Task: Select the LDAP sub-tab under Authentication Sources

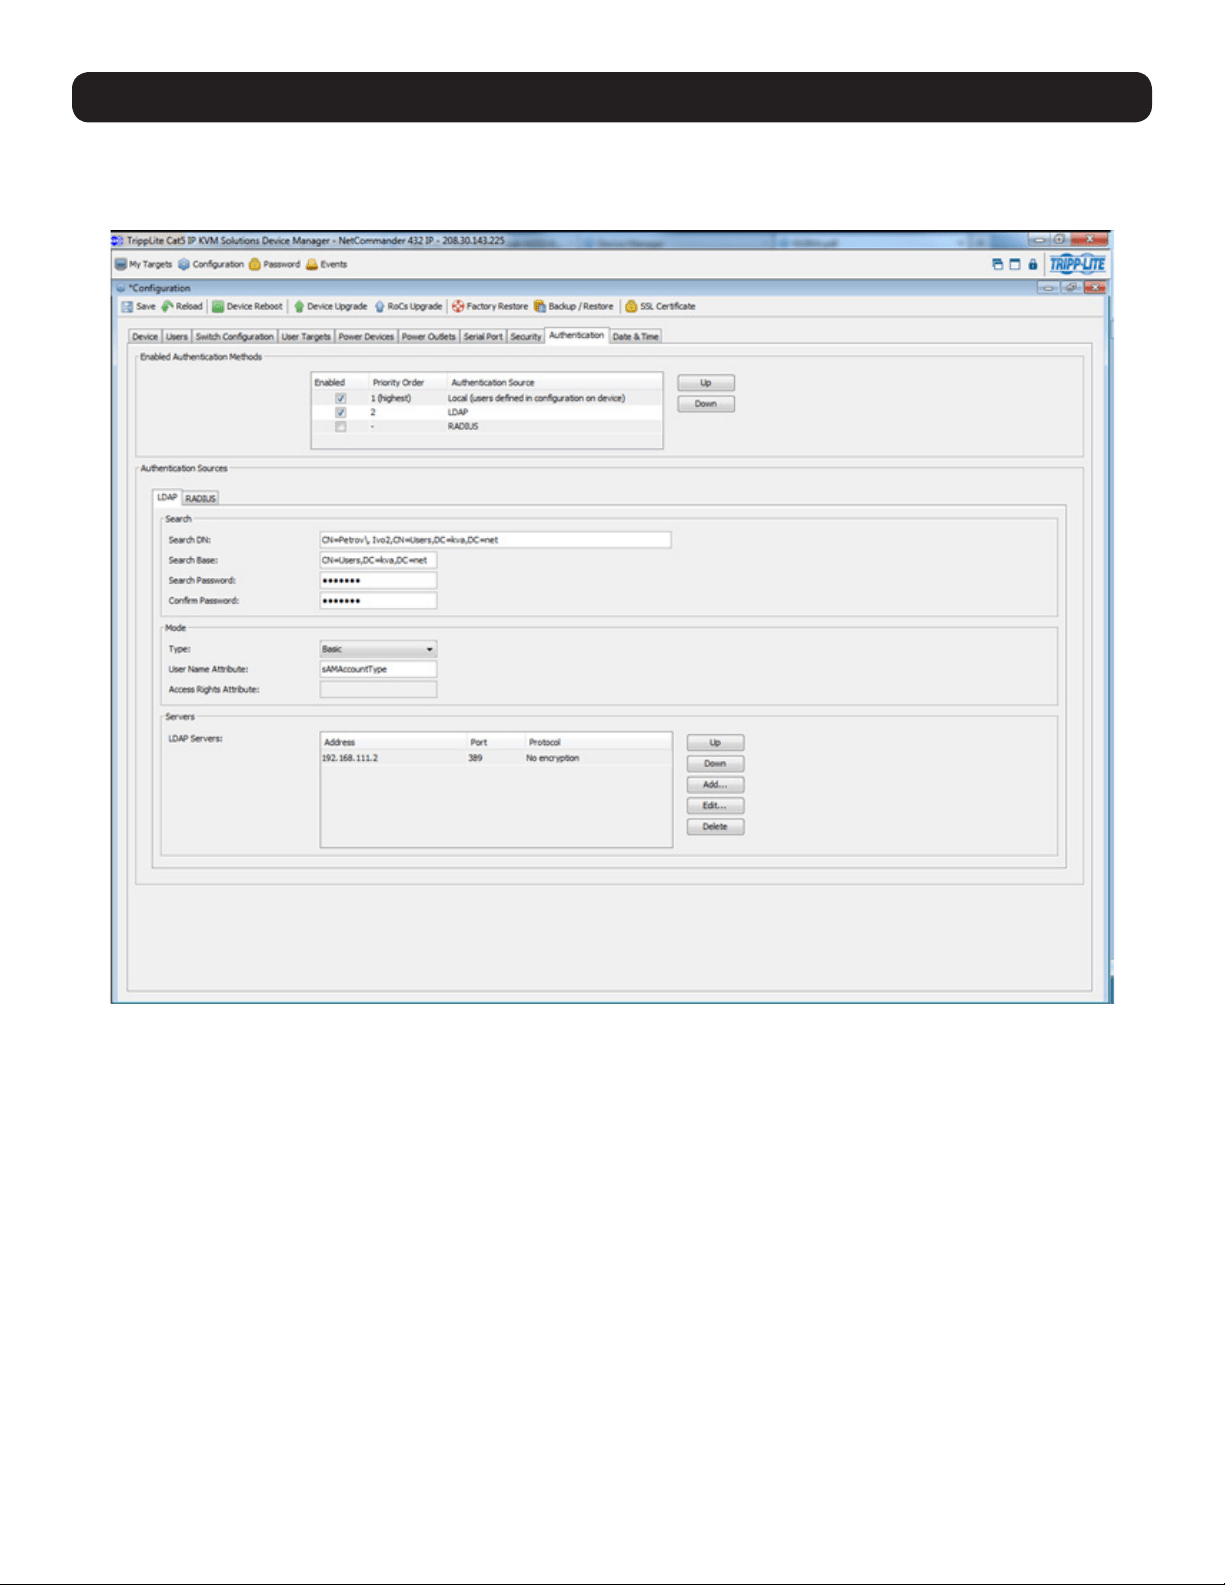Action: [x=167, y=497]
